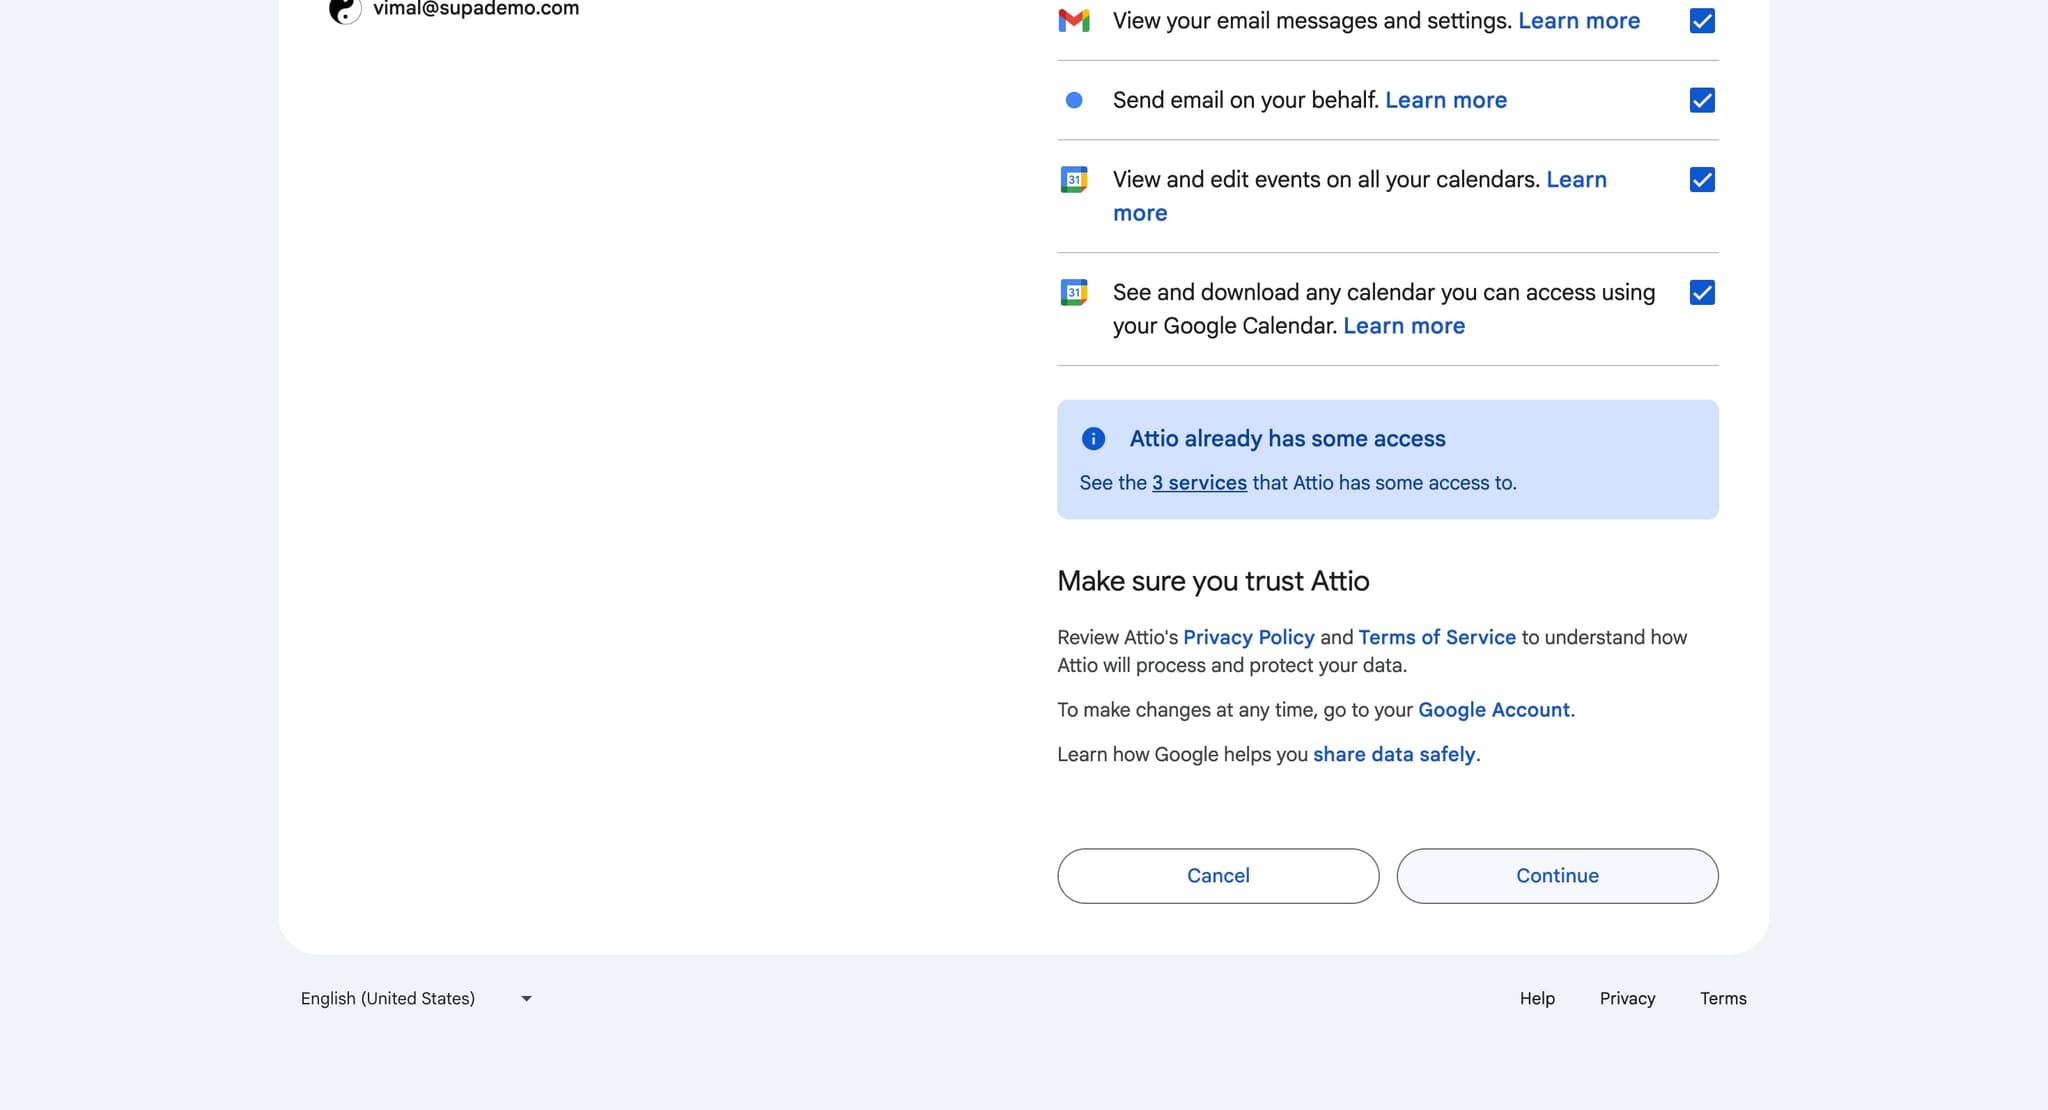Uncheck View your email messages permission

[1701, 21]
